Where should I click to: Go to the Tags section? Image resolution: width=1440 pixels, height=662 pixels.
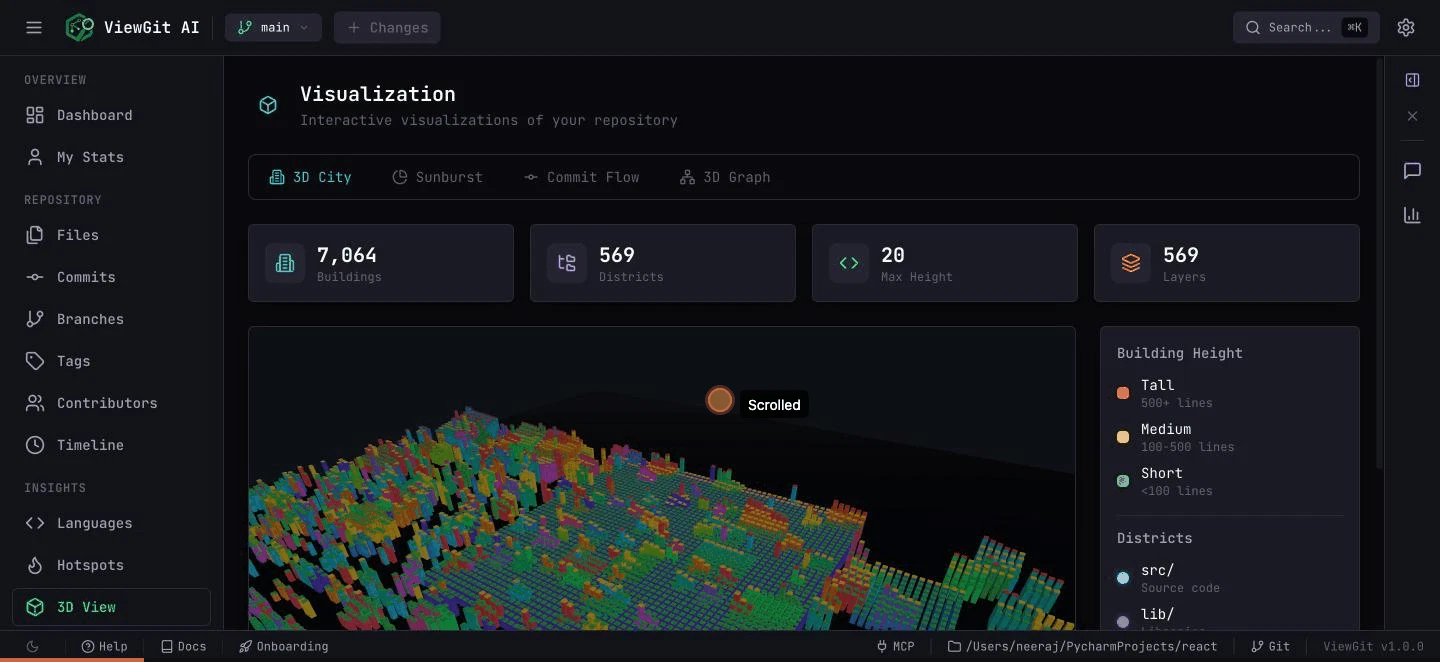point(111,361)
